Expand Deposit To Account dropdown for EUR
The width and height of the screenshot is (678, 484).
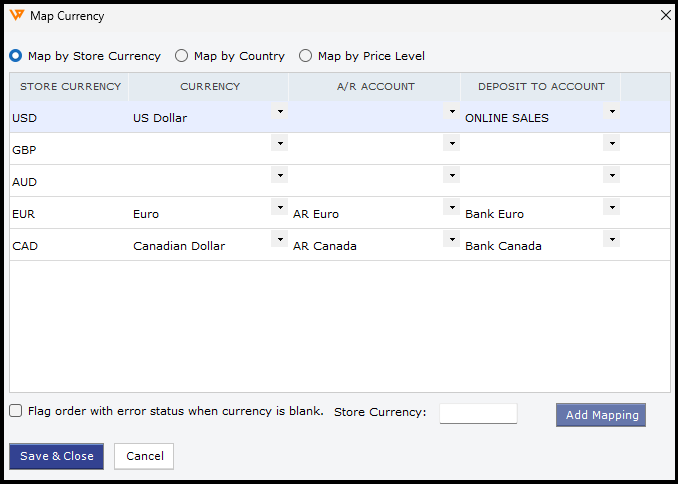coord(612,207)
